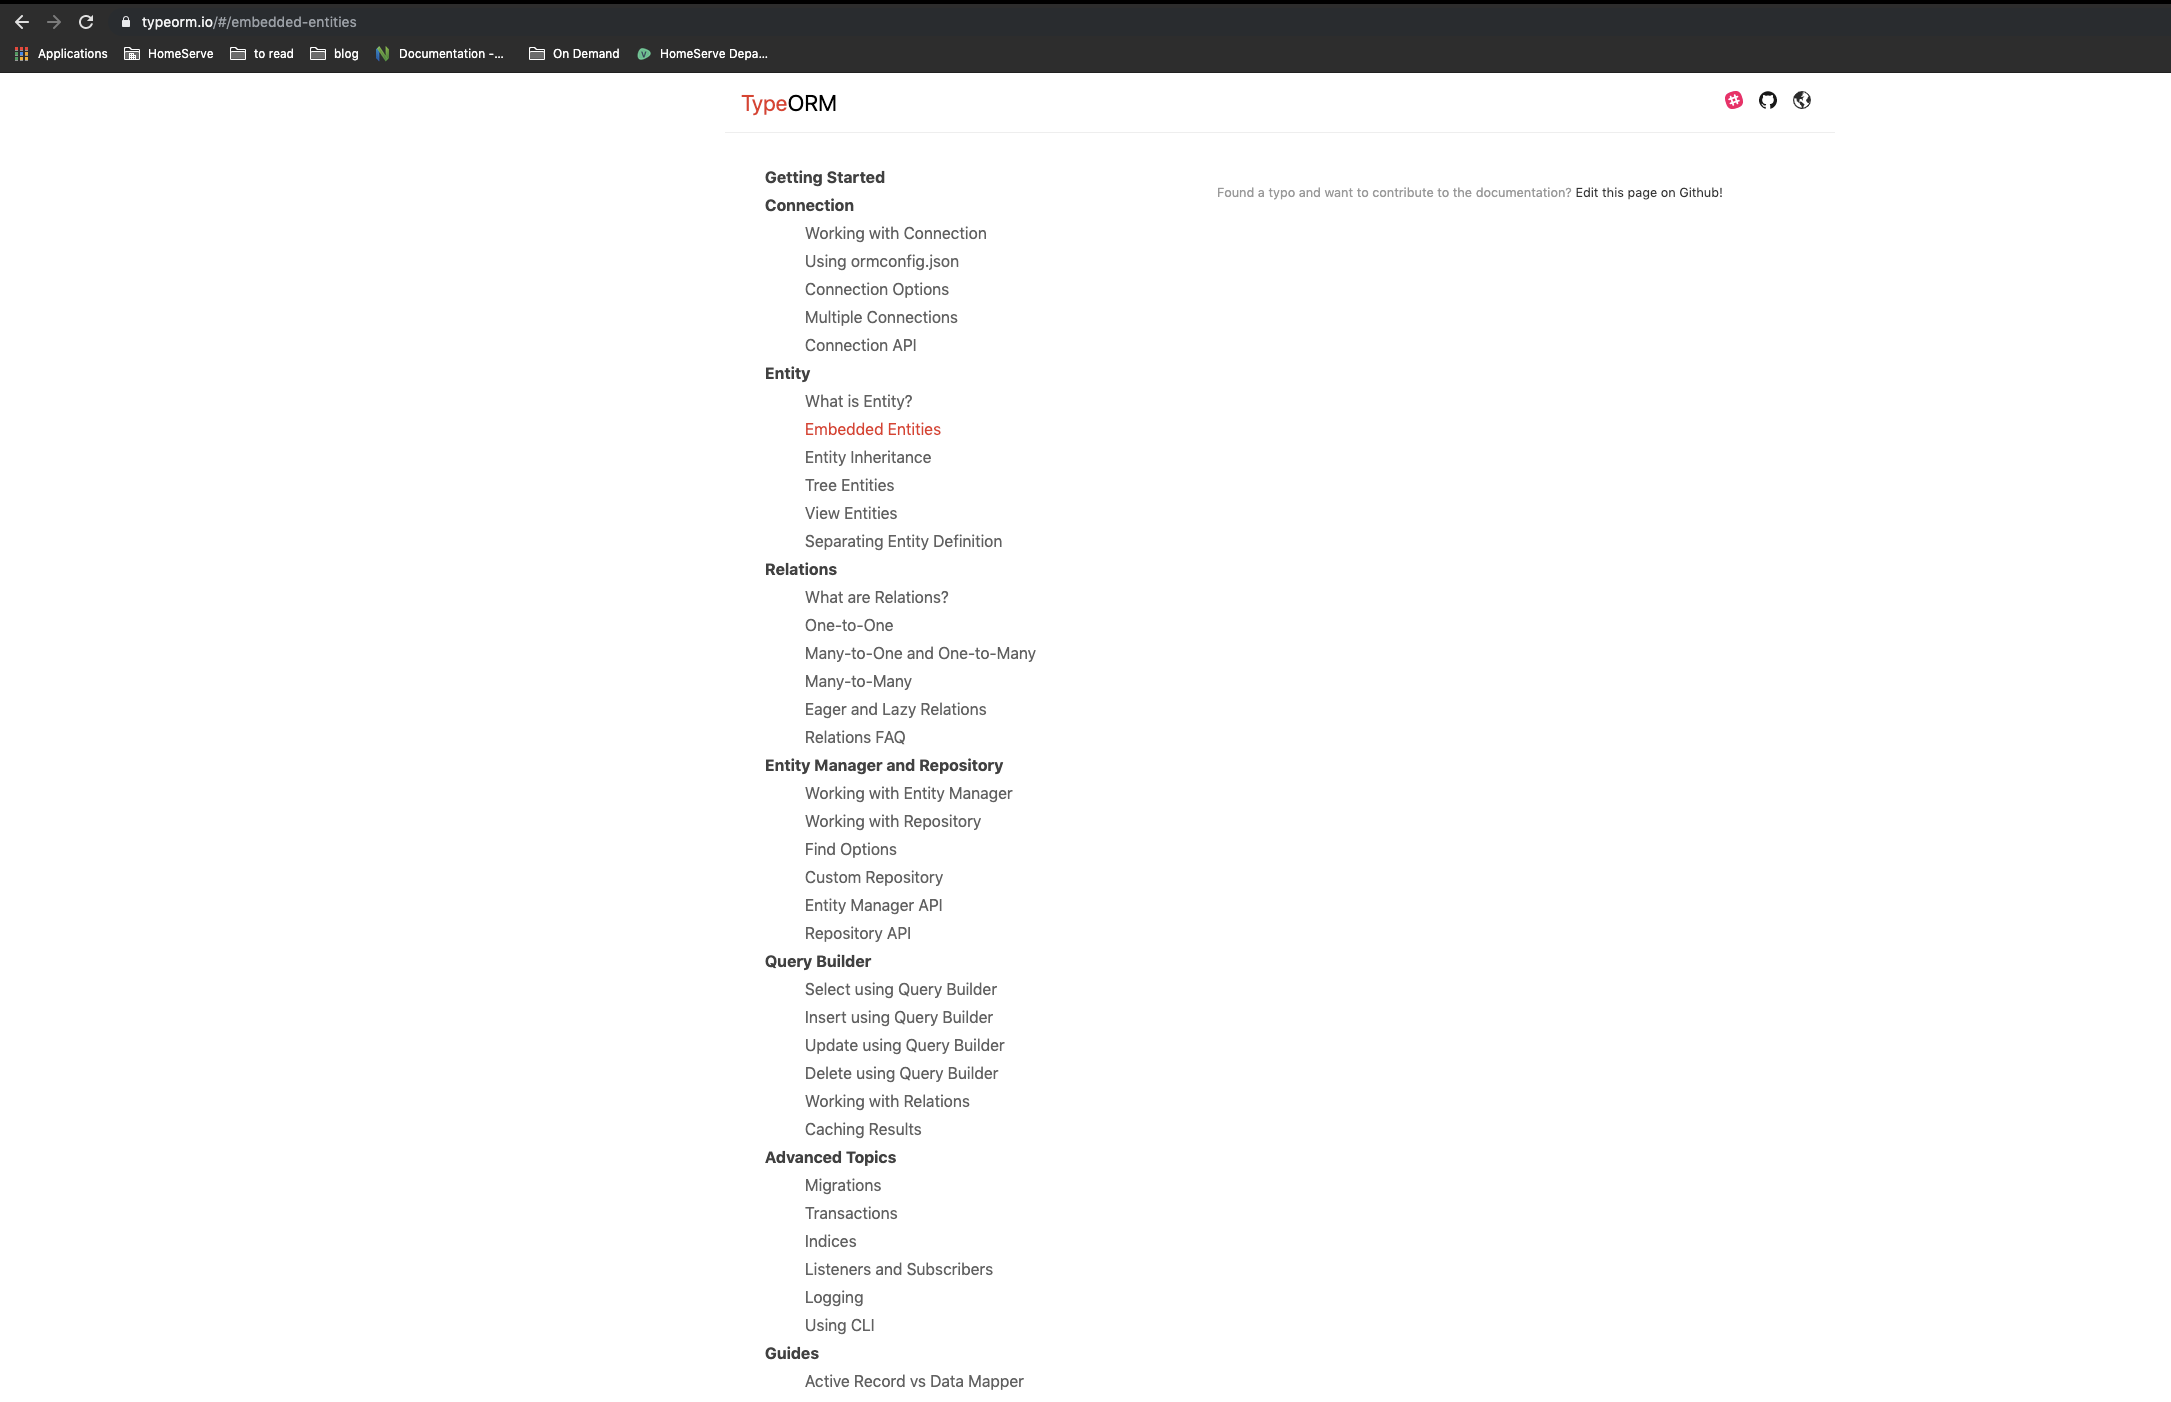The image size is (2171, 1402).
Task: Open the Documentation bookmark
Action: coord(439,54)
